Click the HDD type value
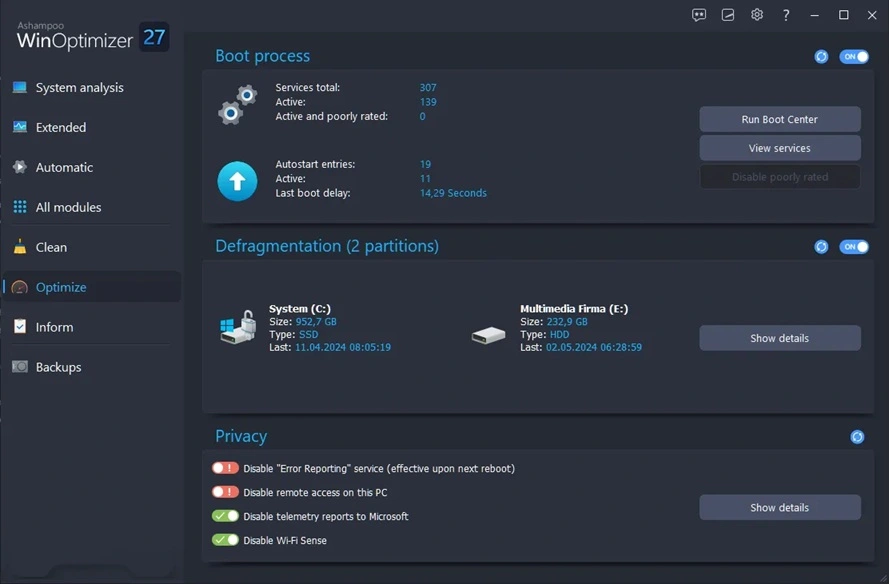 pyautogui.click(x=559, y=335)
